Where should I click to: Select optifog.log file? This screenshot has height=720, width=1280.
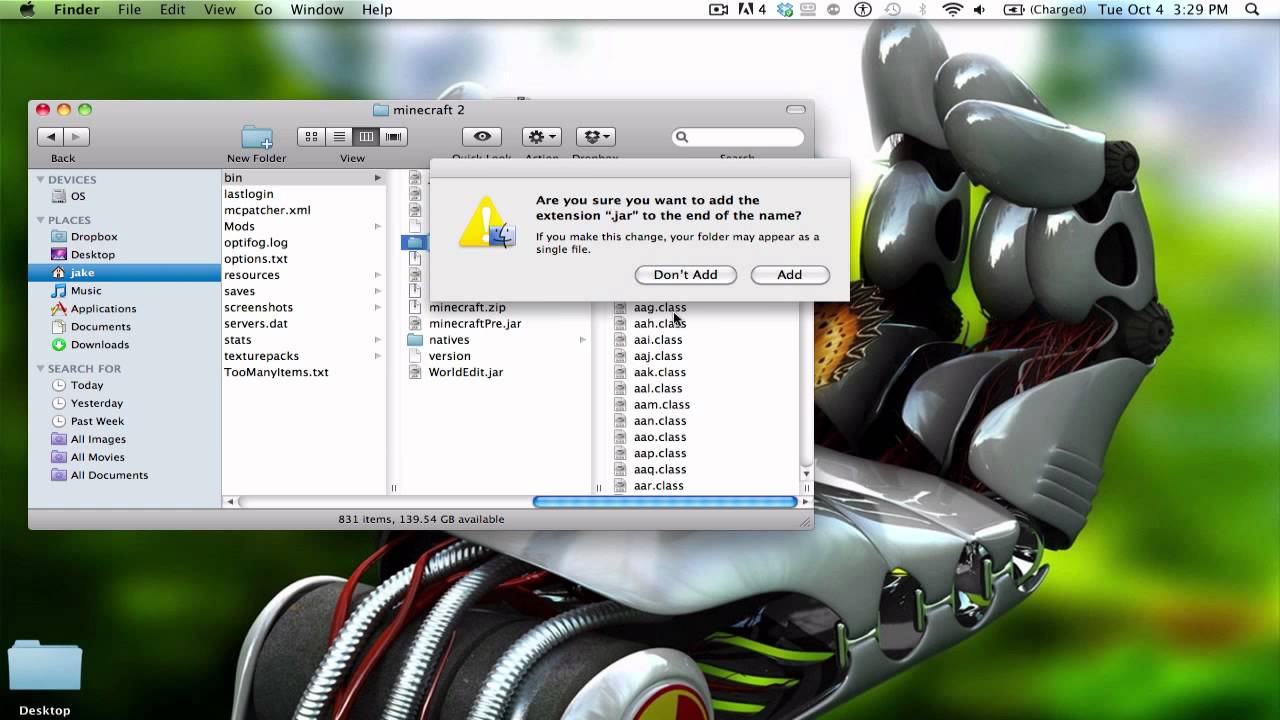tap(256, 242)
